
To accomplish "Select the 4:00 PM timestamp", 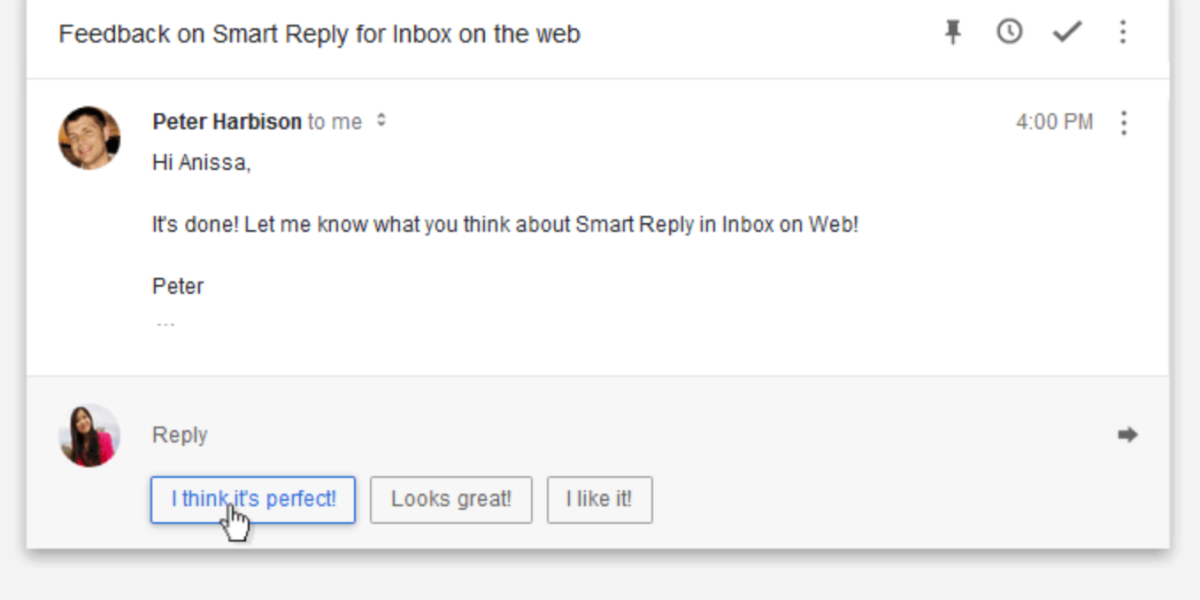I will click(x=1055, y=121).
